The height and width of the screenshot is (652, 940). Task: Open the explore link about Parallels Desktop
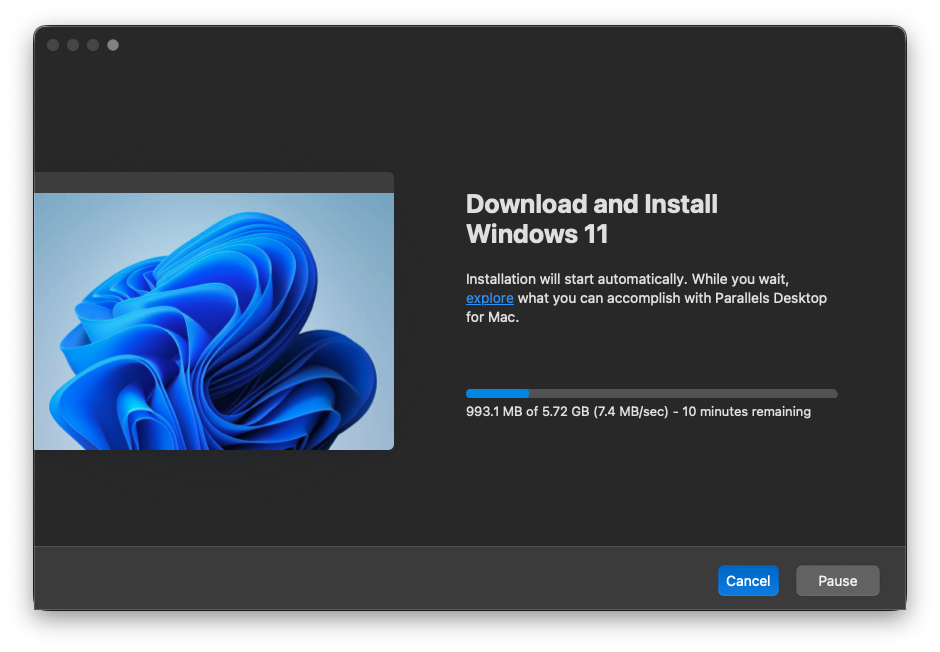click(489, 298)
